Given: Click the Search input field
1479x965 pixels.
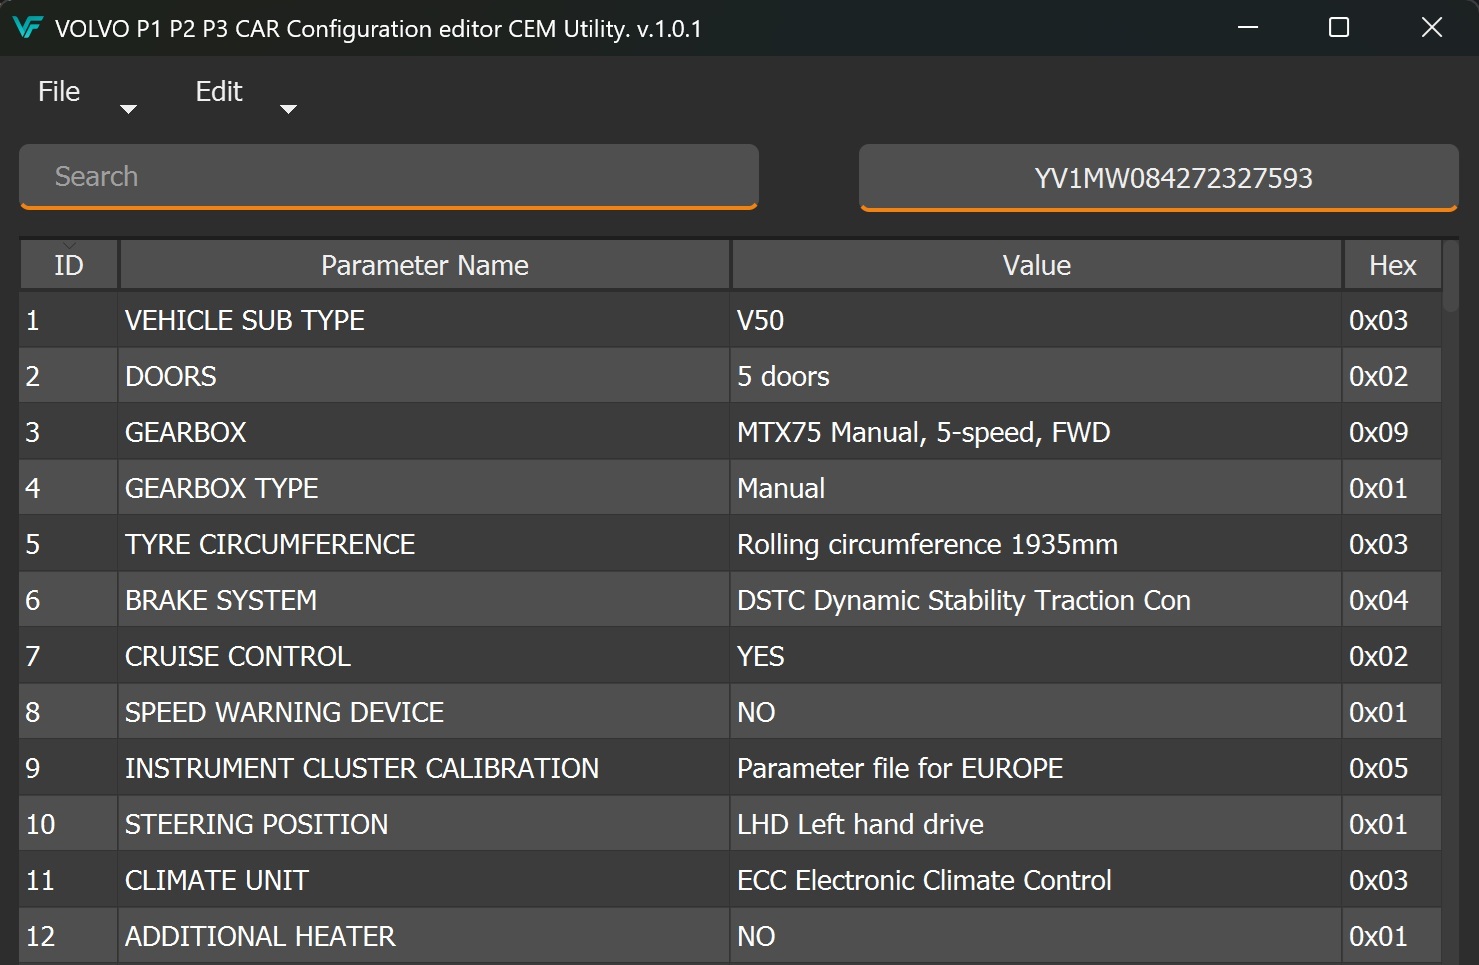Looking at the screenshot, I should click(389, 177).
